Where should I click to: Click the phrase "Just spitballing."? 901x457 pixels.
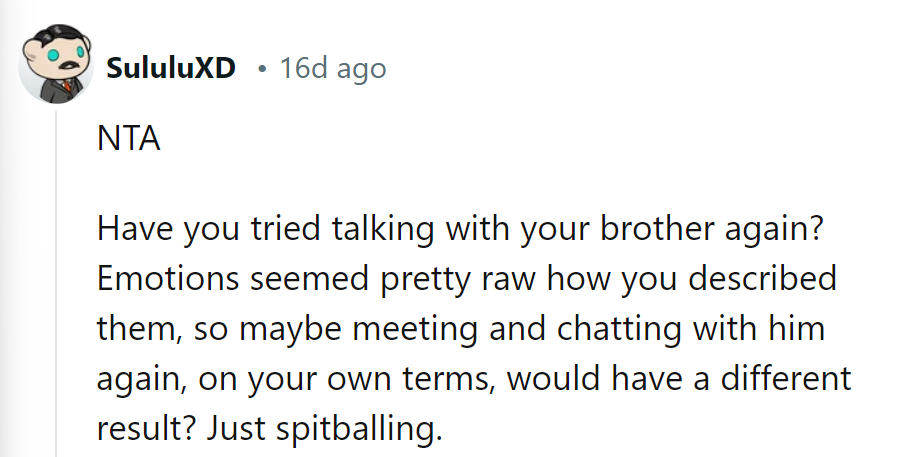pos(323,428)
